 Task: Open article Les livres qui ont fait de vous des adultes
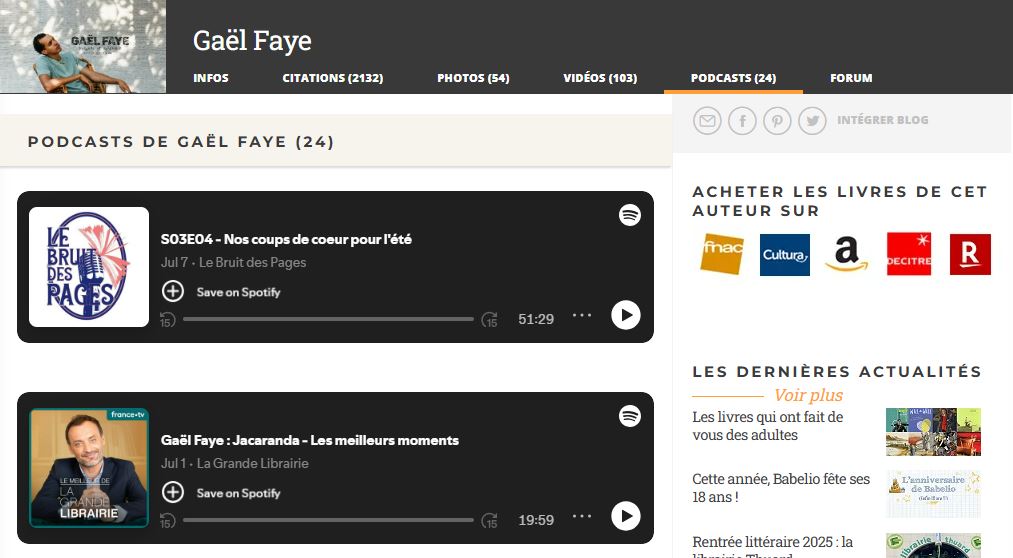pos(768,426)
